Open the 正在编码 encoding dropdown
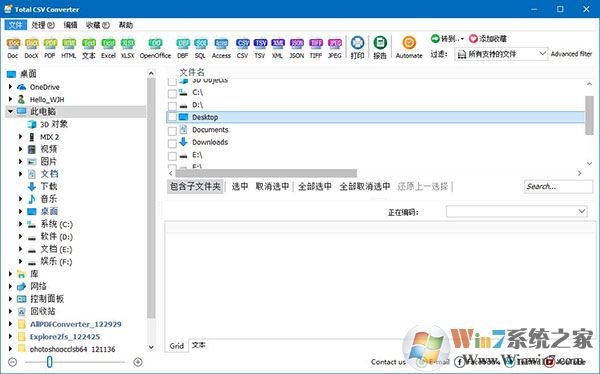Screen dimensions: 600x374 (x=517, y=211)
